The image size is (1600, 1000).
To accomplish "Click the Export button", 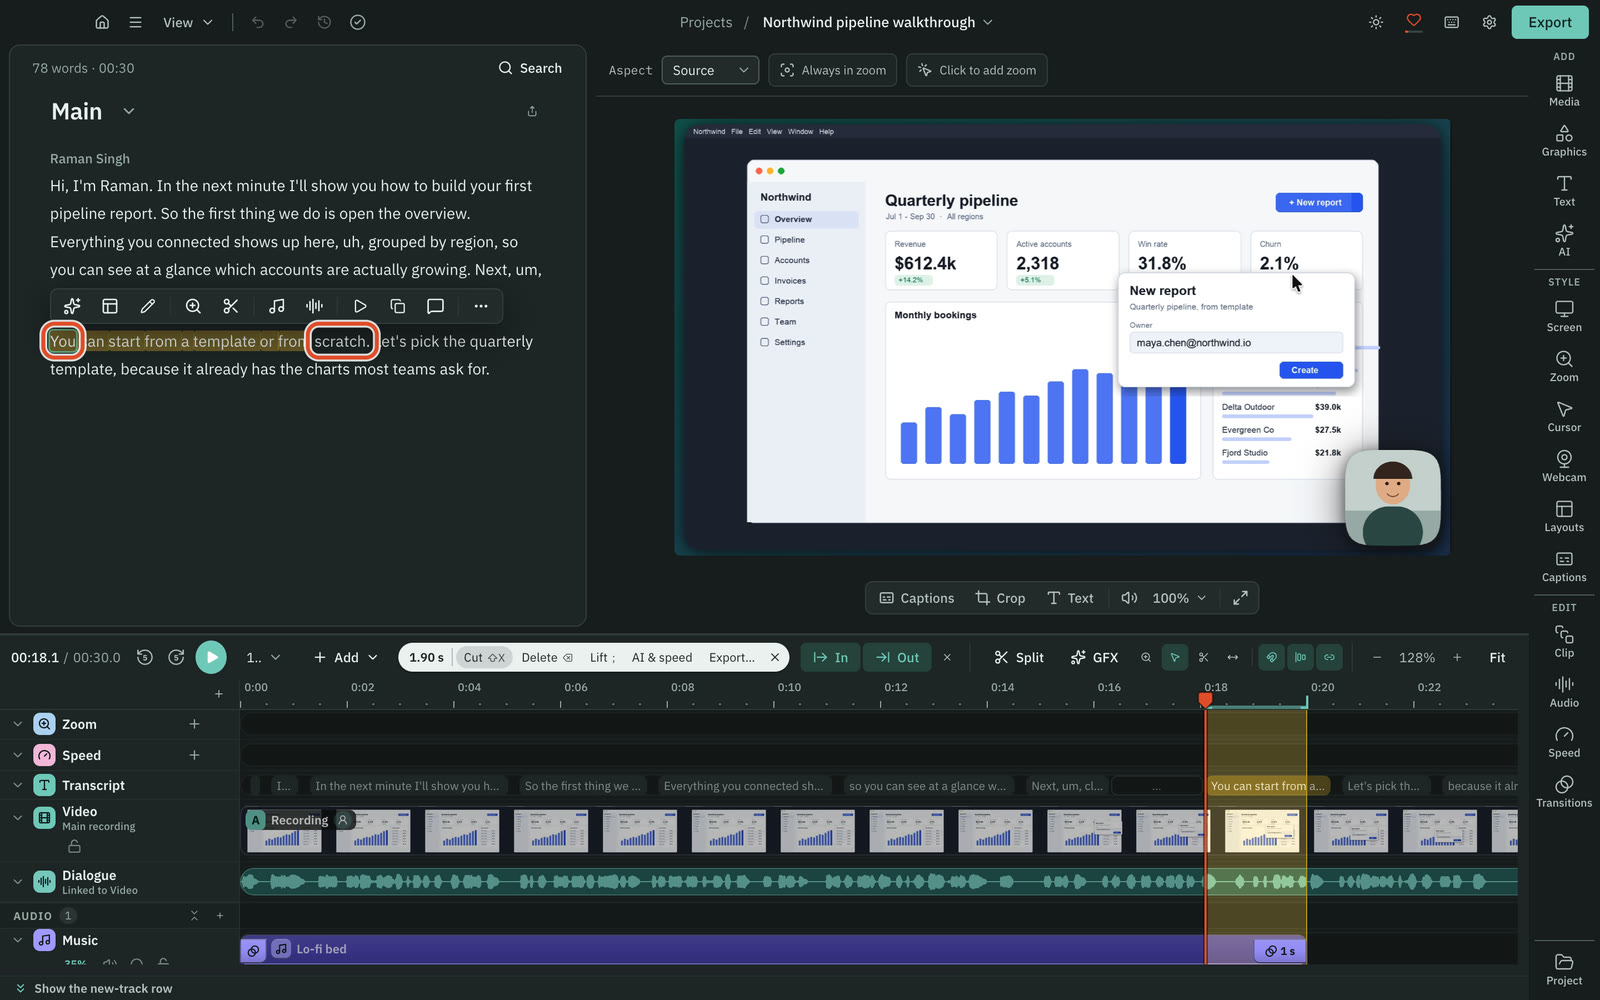I will click(x=1549, y=22).
